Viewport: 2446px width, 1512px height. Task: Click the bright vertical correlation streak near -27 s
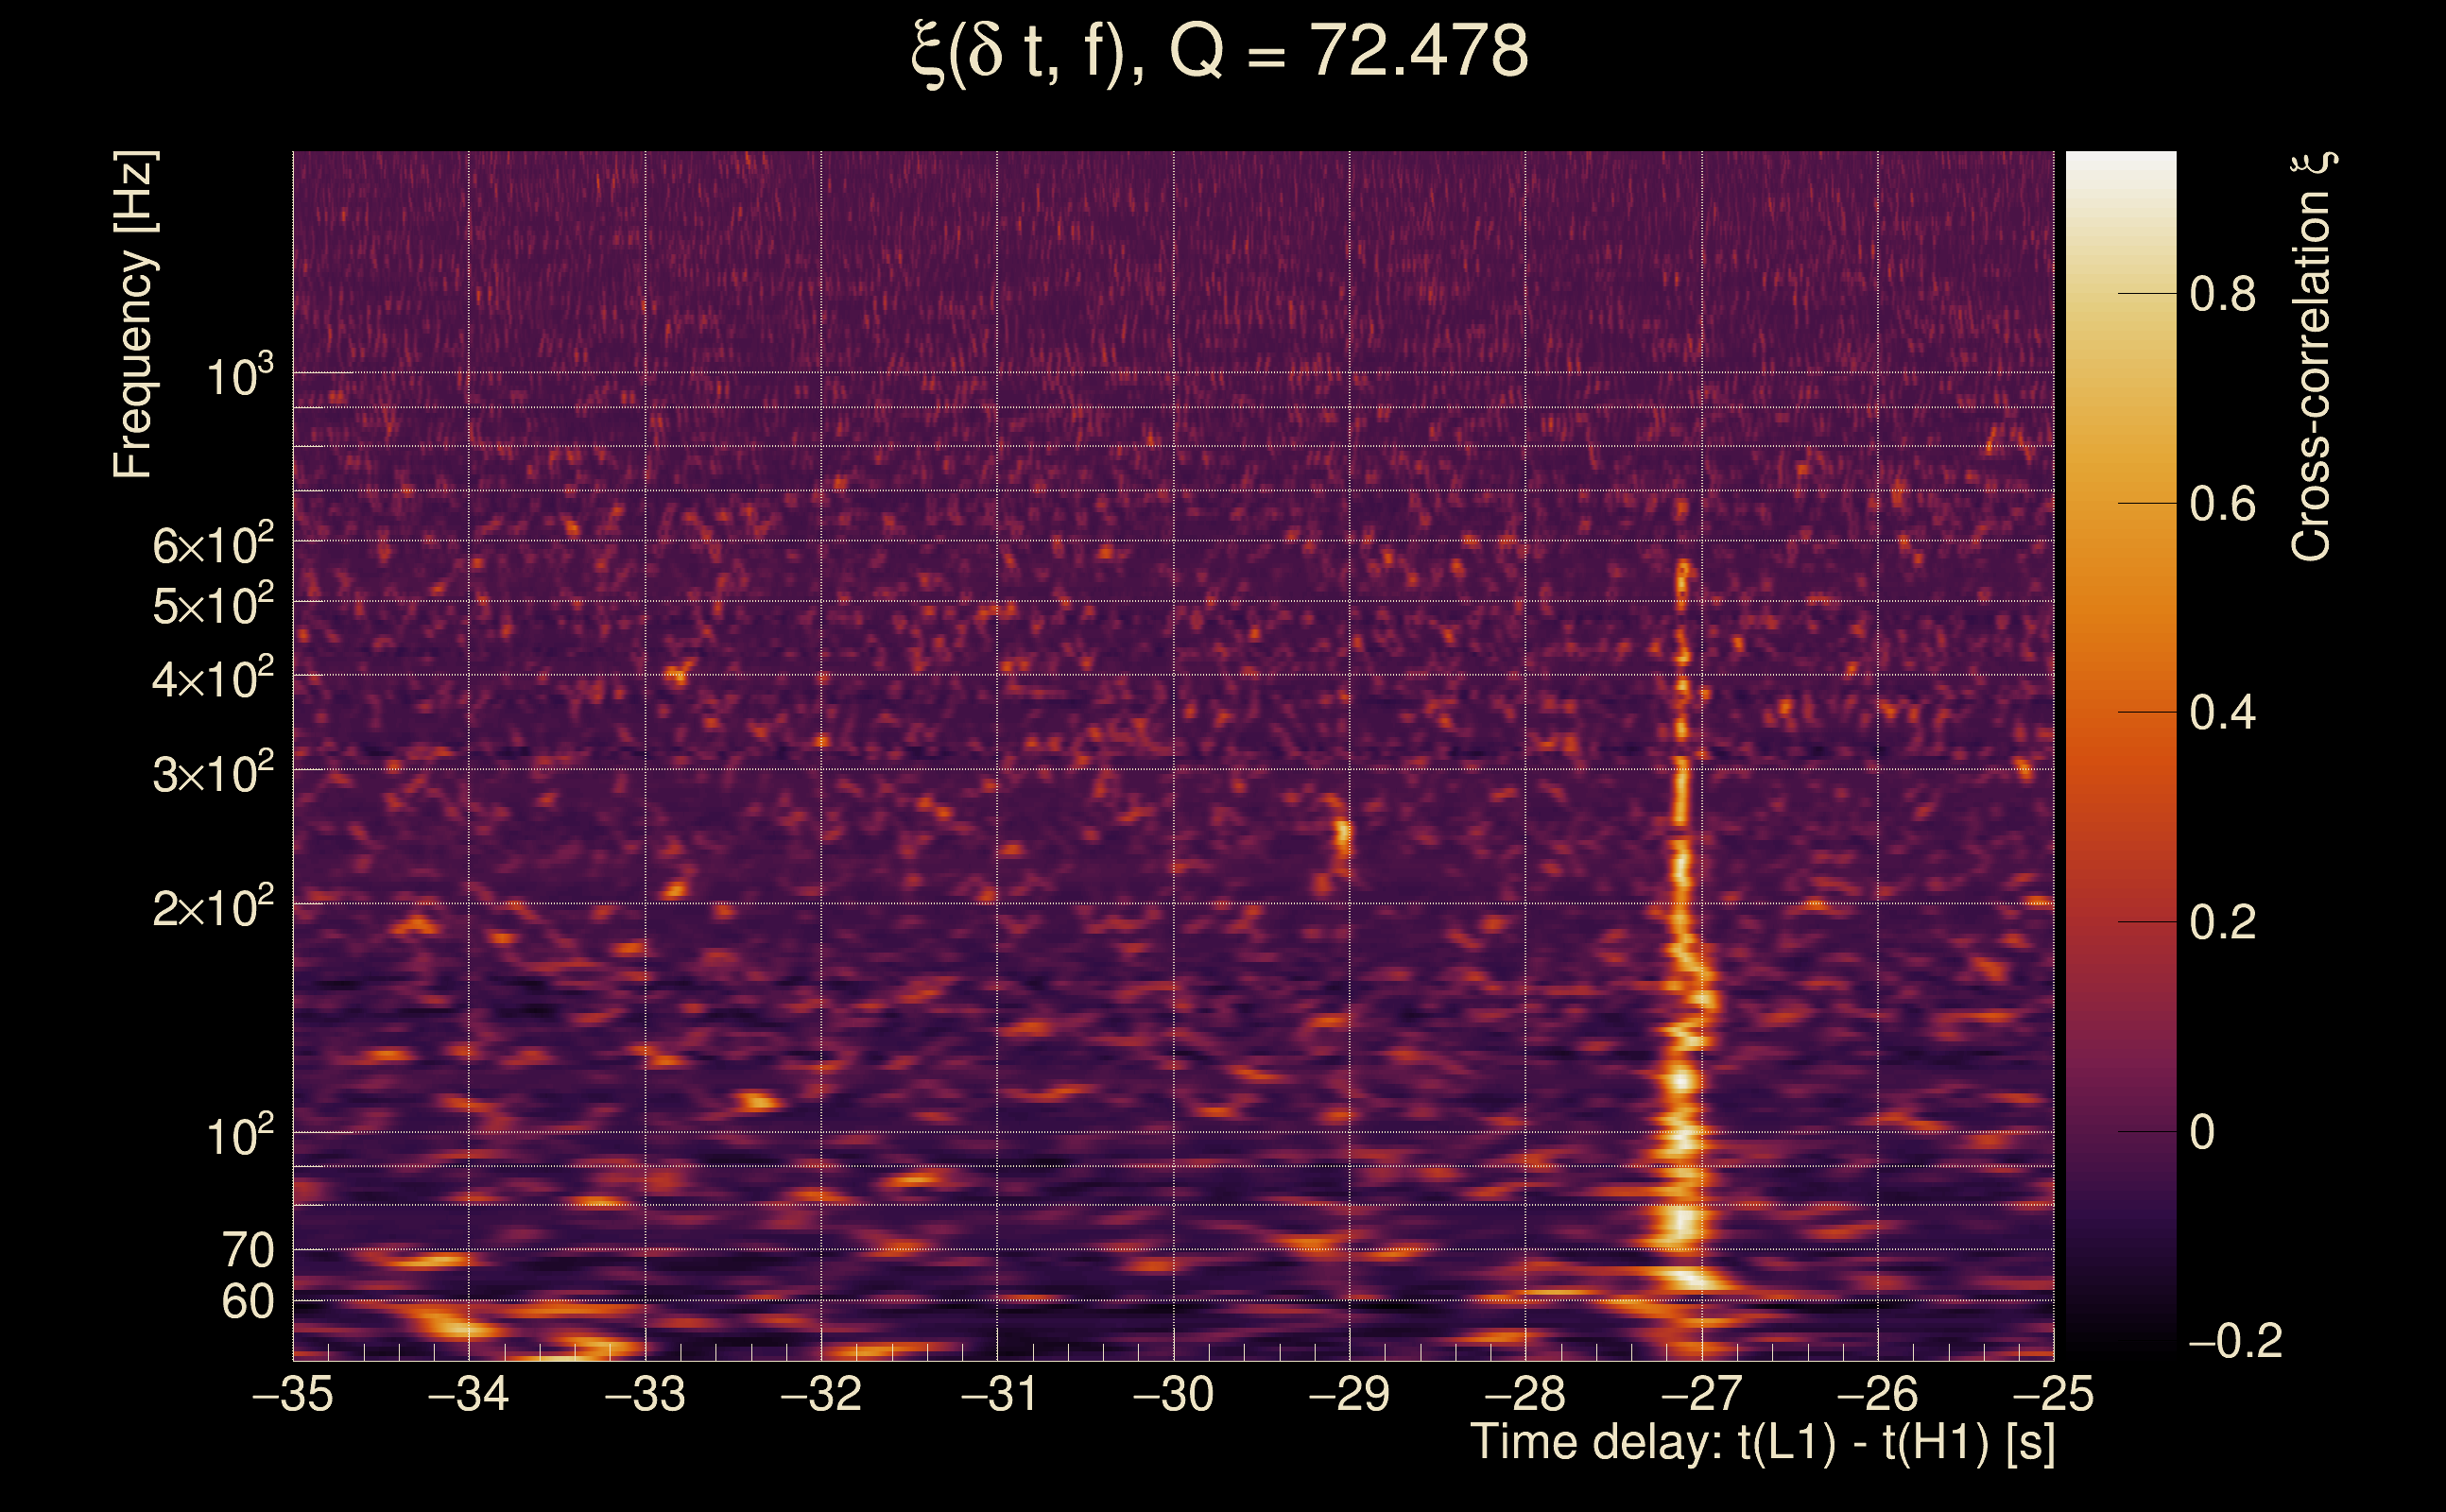coord(1683,1080)
